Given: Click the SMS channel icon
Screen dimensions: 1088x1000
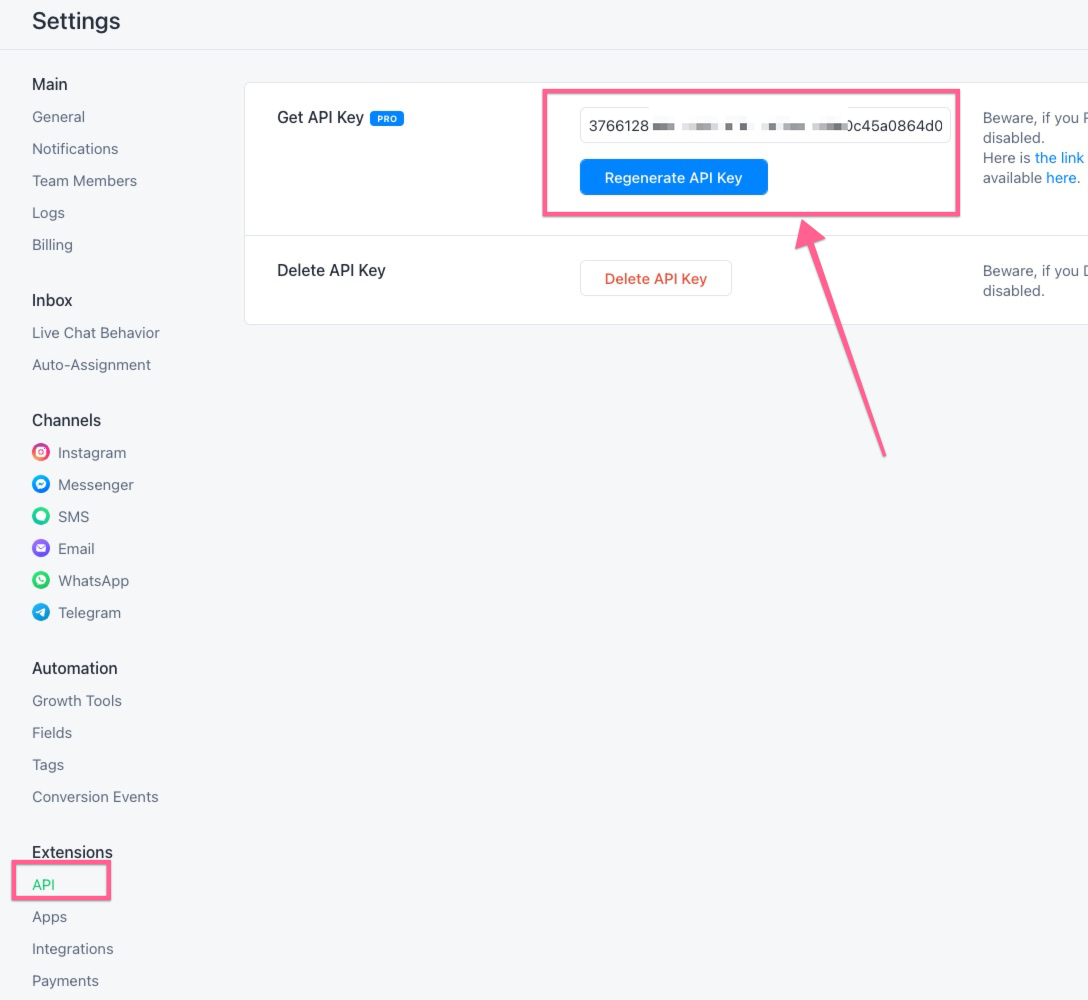Looking at the screenshot, I should pyautogui.click(x=41, y=516).
